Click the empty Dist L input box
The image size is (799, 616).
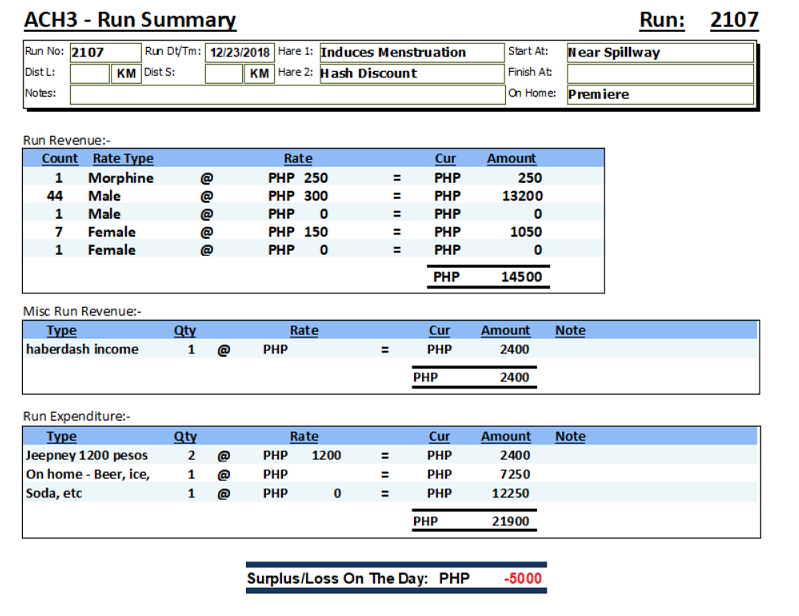click(89, 74)
